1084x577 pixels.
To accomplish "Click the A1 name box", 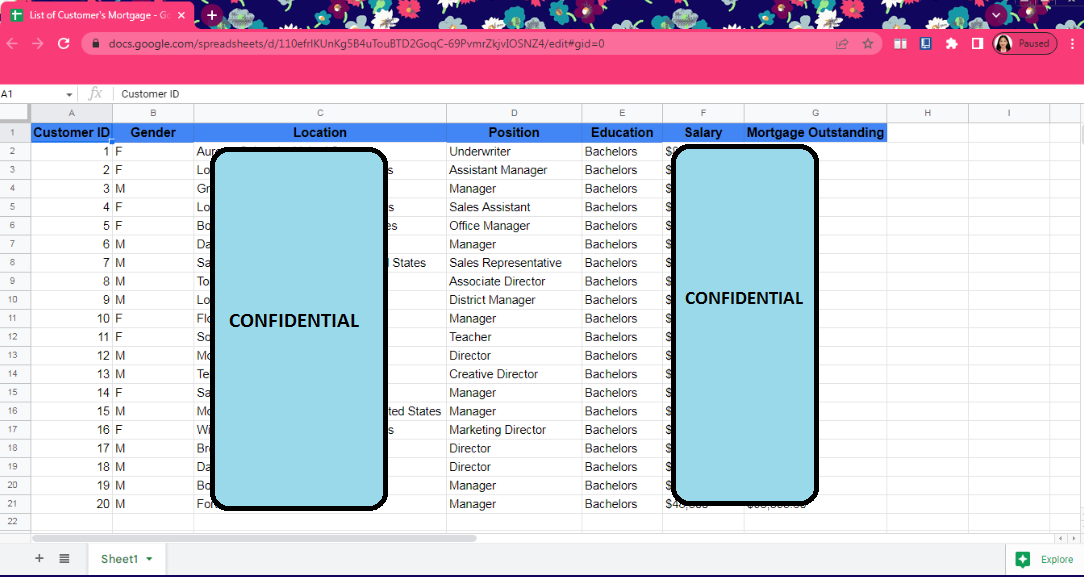I will [31, 94].
